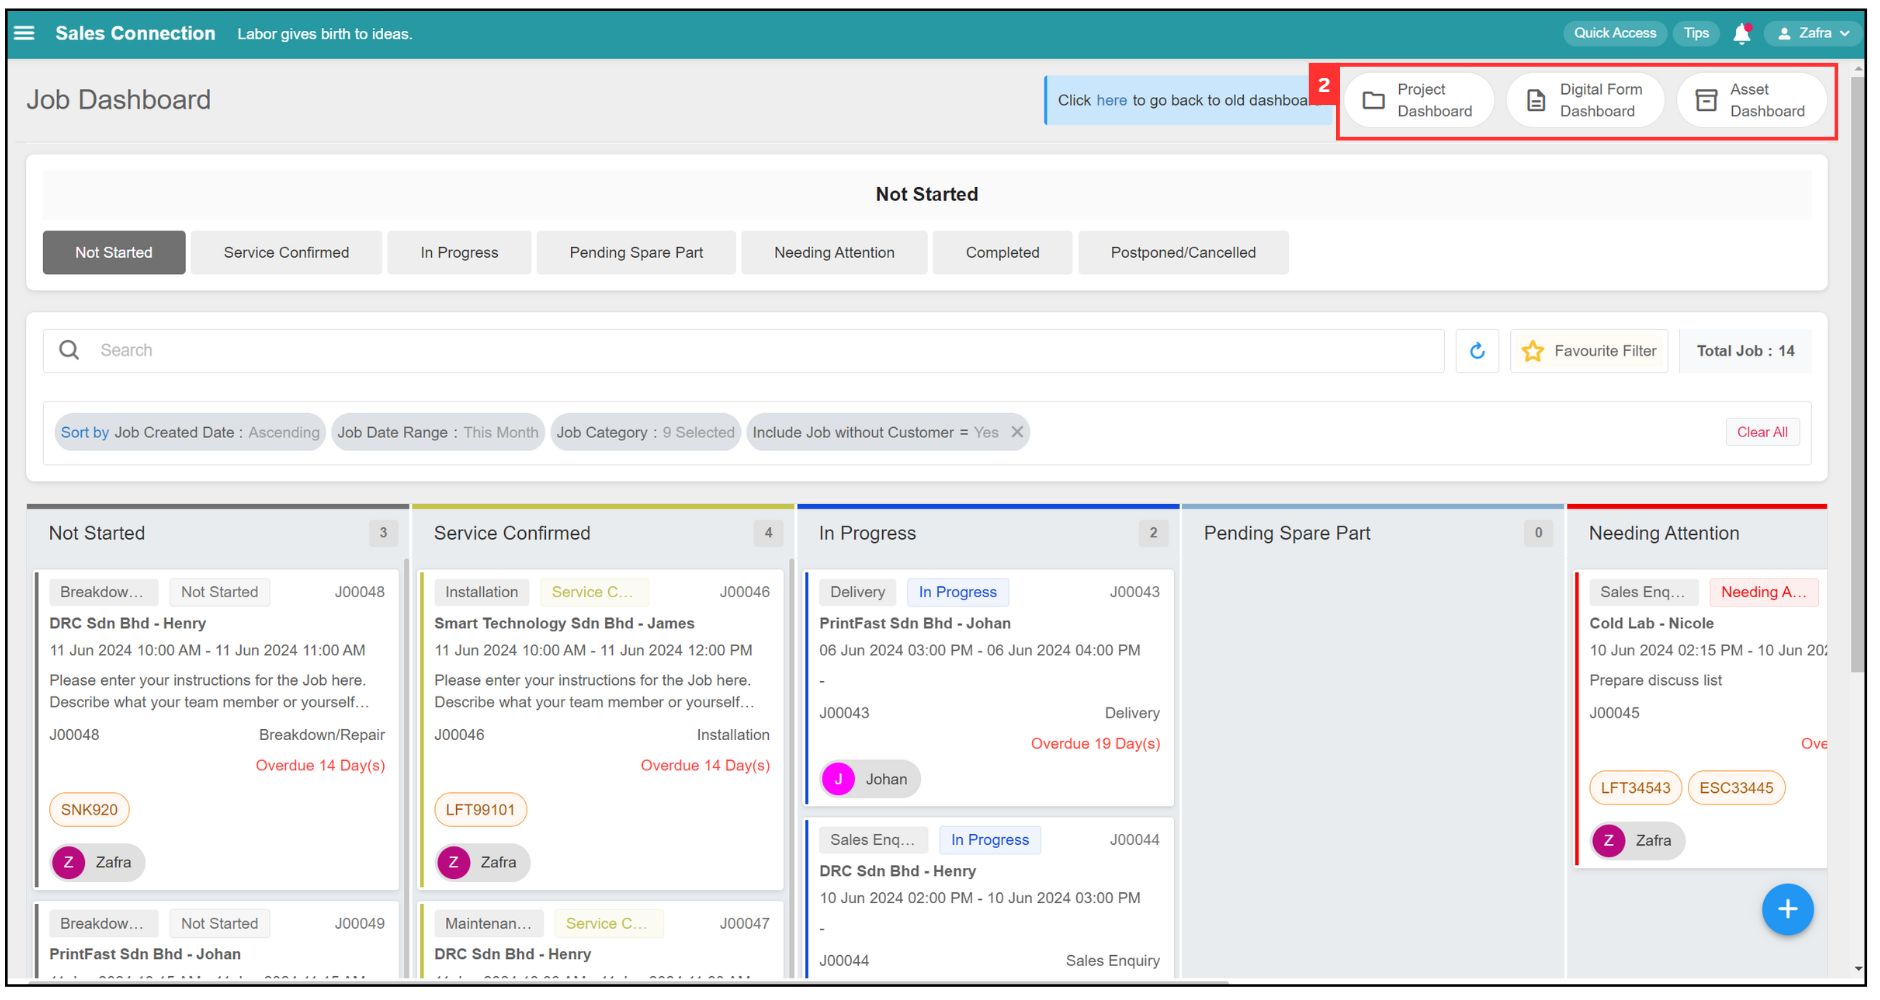This screenshot has height=1000, width=1880.
Task: Open Job Date Range filter chip
Action: [x=438, y=432]
